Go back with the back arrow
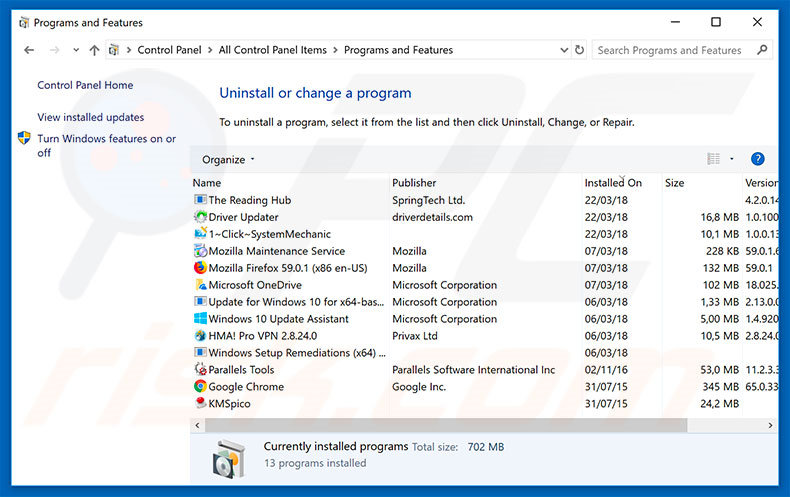 29,50
